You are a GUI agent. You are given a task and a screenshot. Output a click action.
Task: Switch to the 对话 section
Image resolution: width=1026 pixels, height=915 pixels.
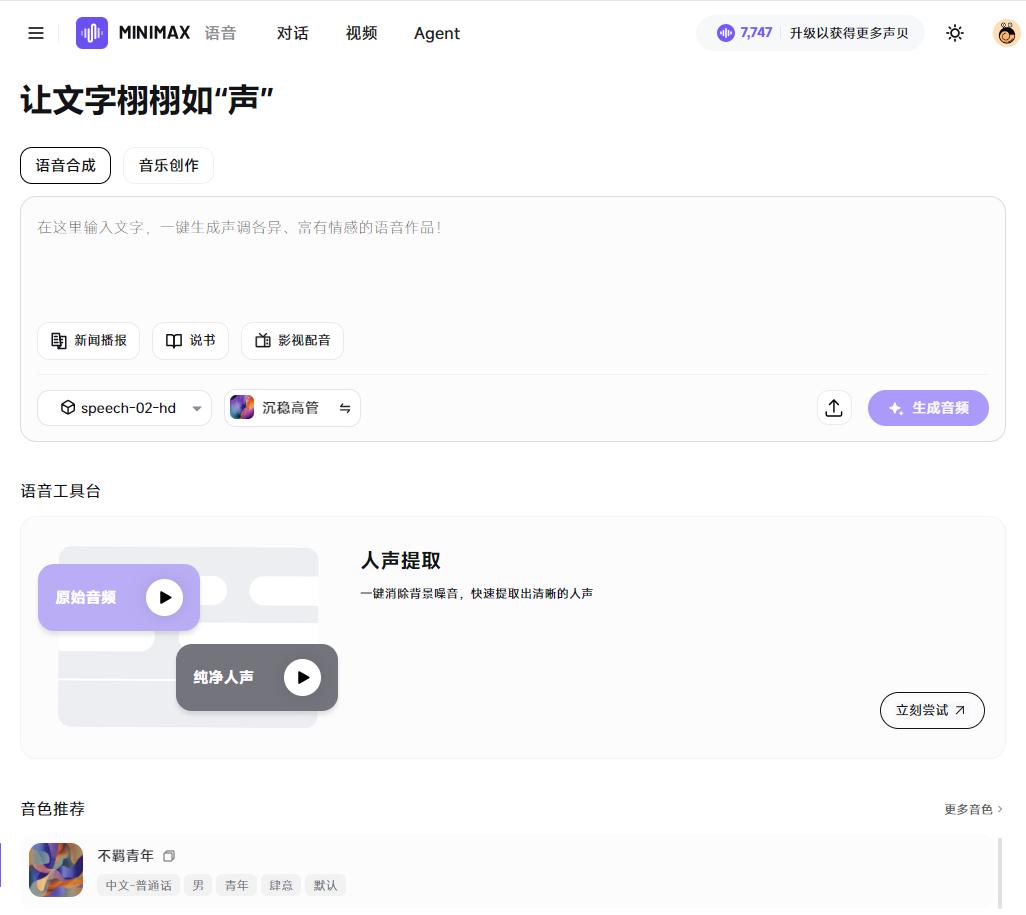click(292, 33)
